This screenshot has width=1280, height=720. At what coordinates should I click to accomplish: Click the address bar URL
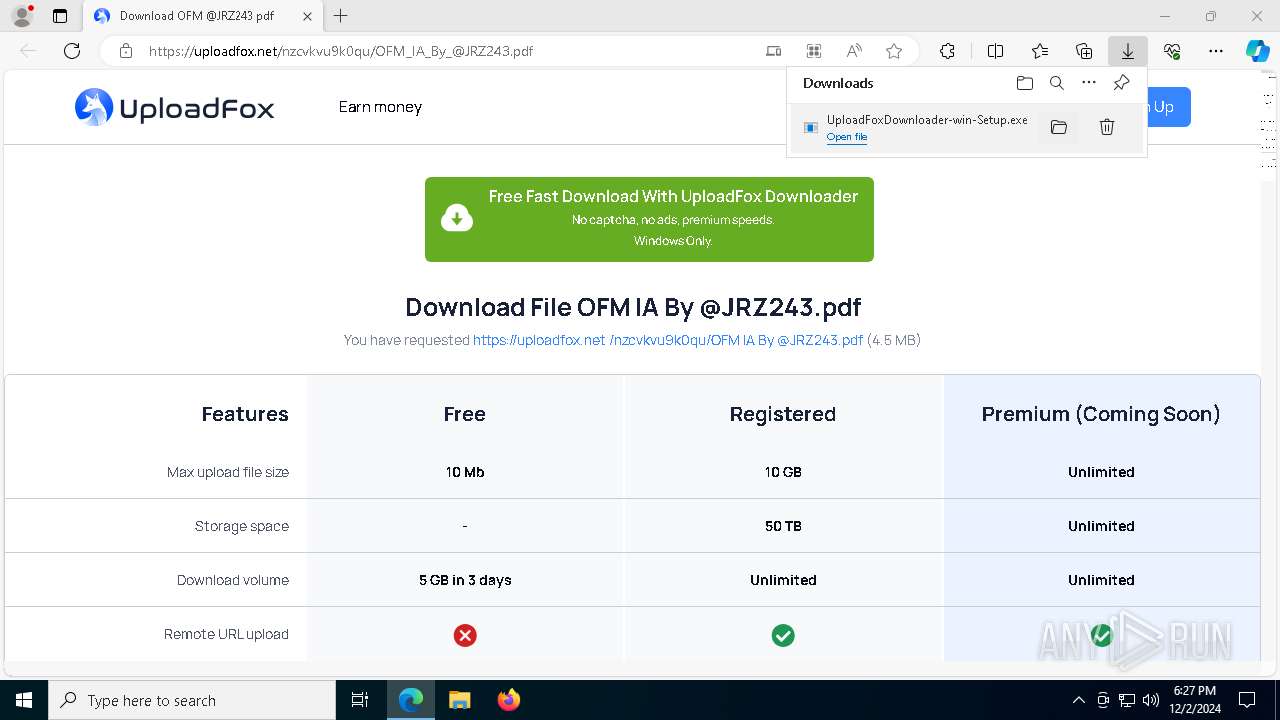(x=341, y=51)
